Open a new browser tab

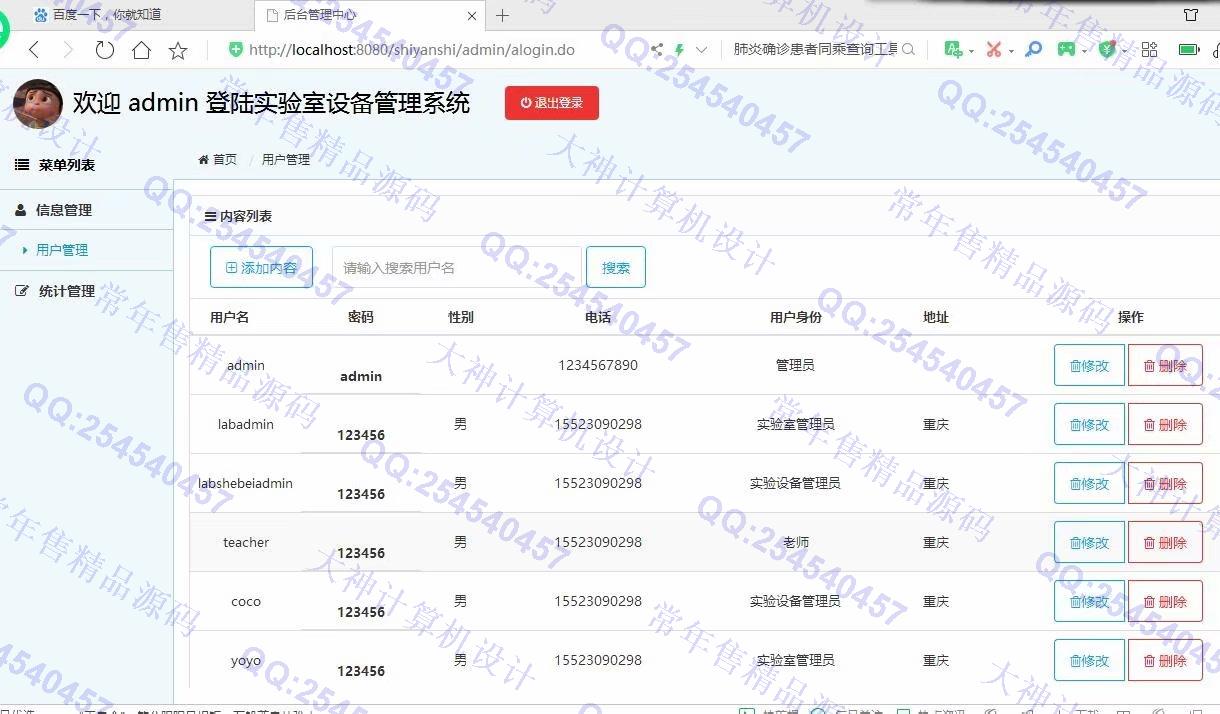[502, 15]
